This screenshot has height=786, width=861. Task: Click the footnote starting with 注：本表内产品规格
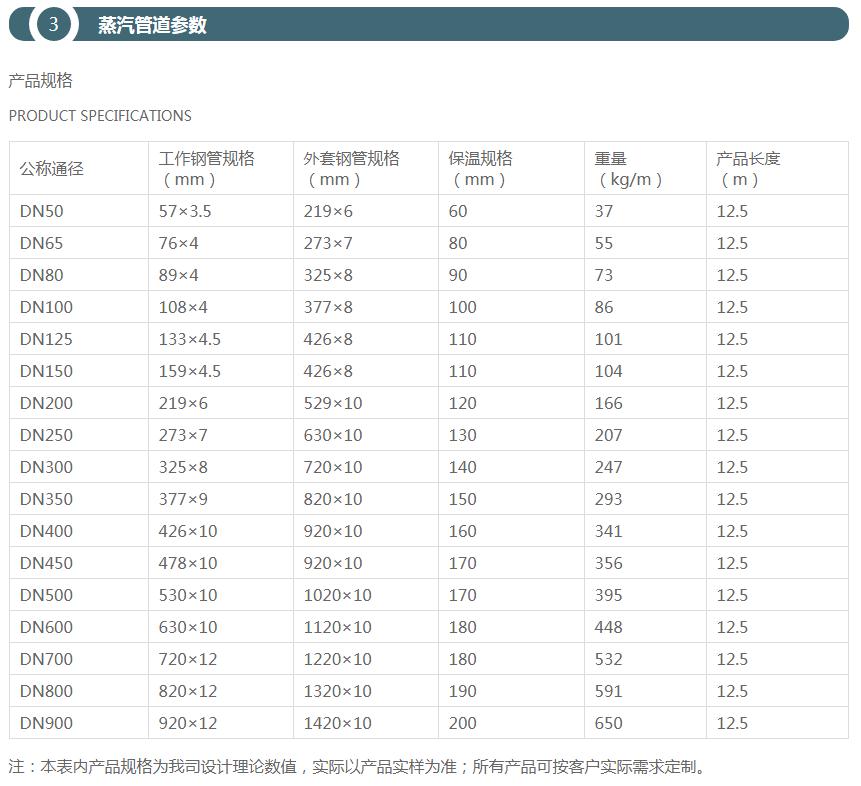pos(357,766)
